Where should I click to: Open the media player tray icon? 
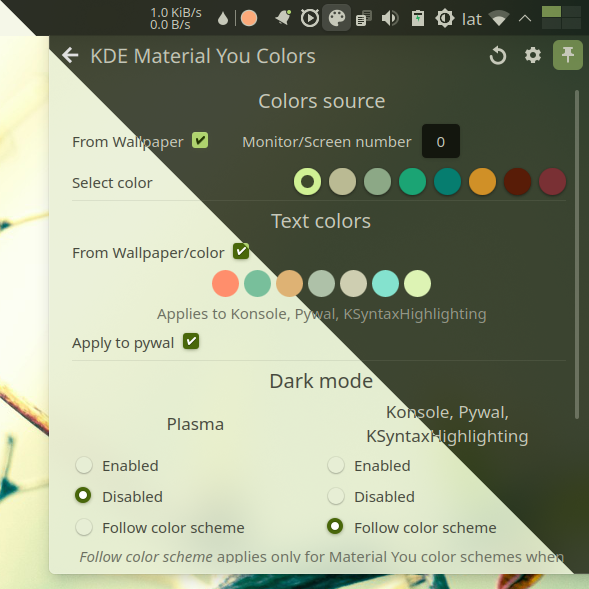click(x=310, y=18)
